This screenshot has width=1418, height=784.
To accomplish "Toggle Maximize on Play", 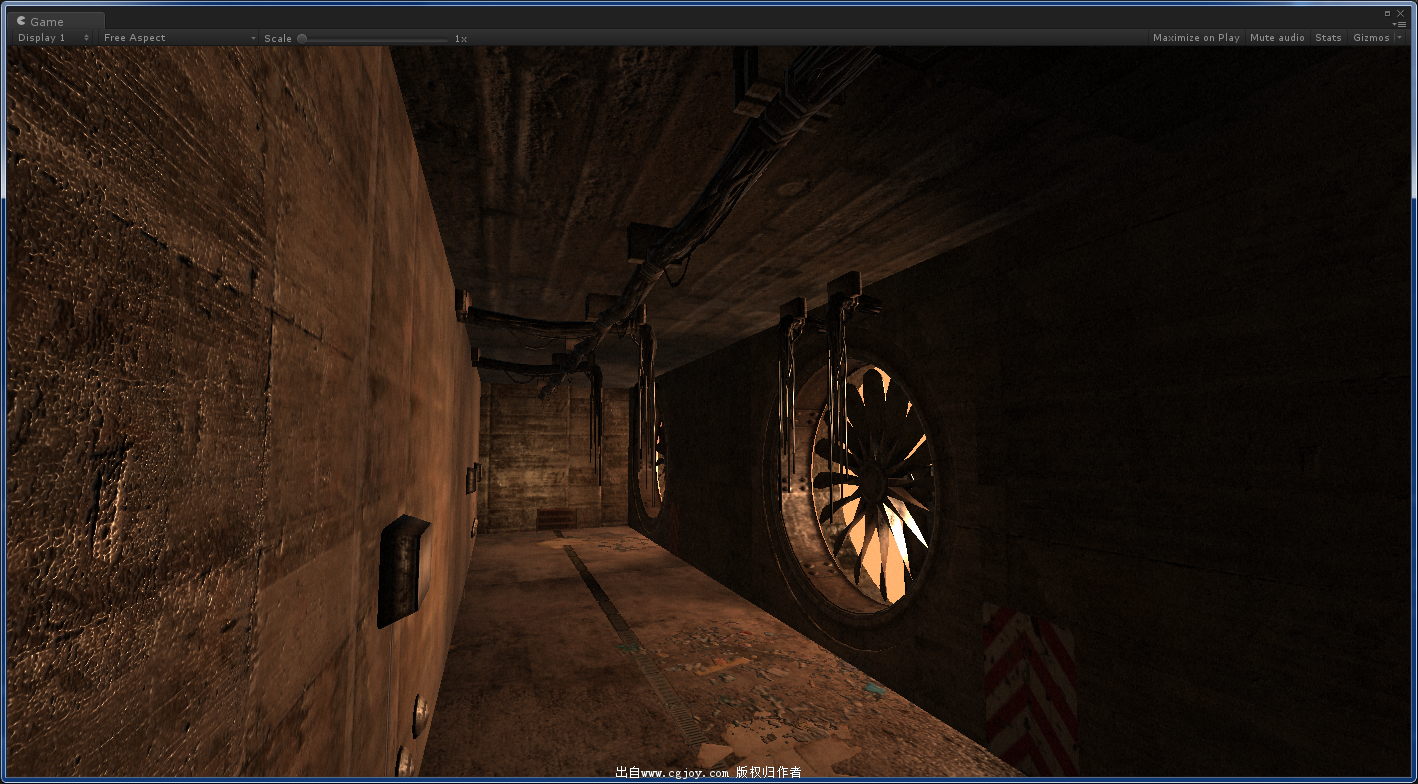I will pyautogui.click(x=1196, y=38).
